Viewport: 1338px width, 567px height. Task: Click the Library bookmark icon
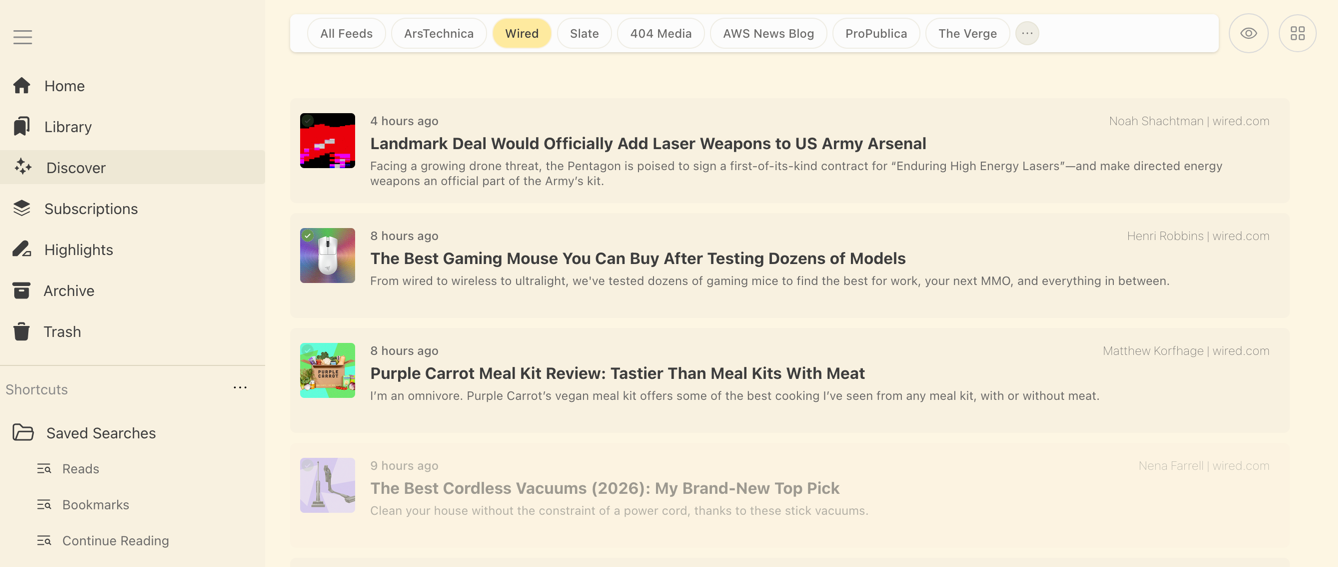pos(22,127)
